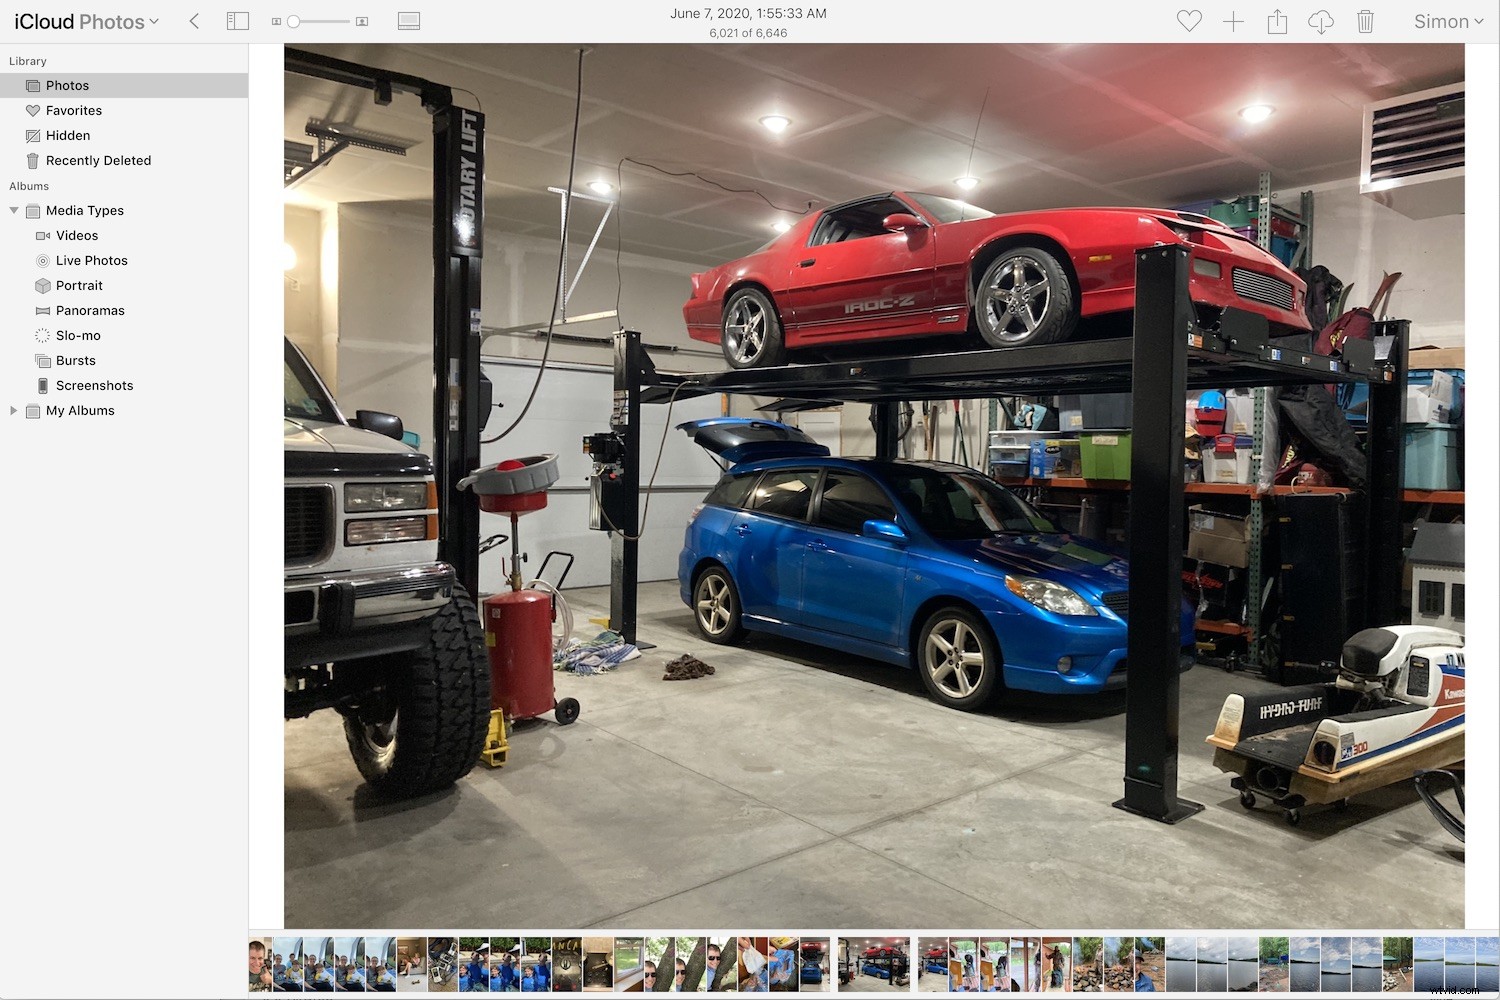The image size is (1500, 1000).
Task: Open the Live Photos album
Action: point(92,260)
